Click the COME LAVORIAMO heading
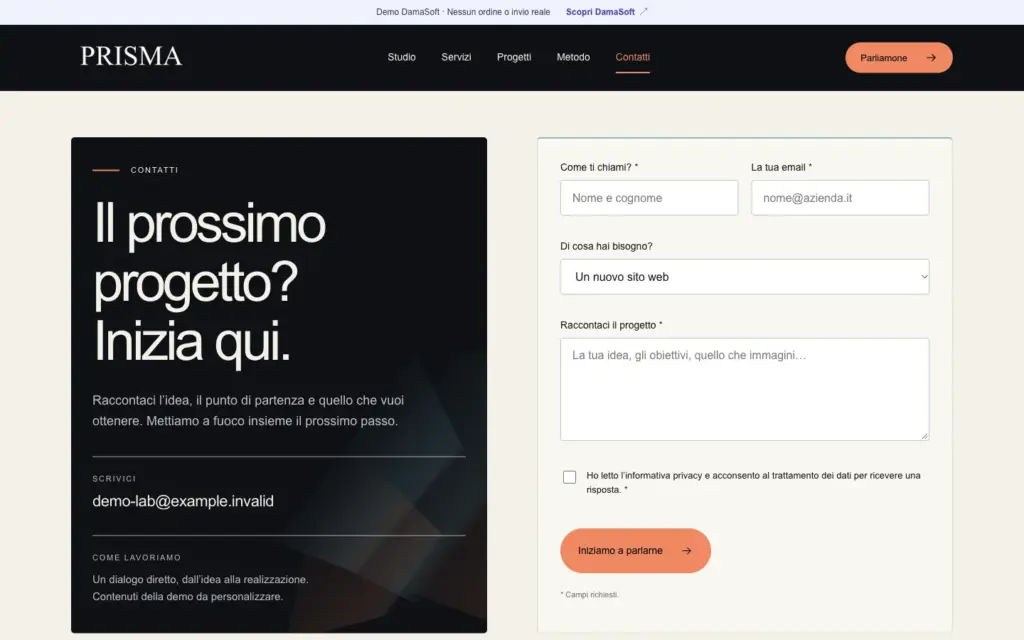Viewport: 1024px width, 640px height. tap(136, 558)
